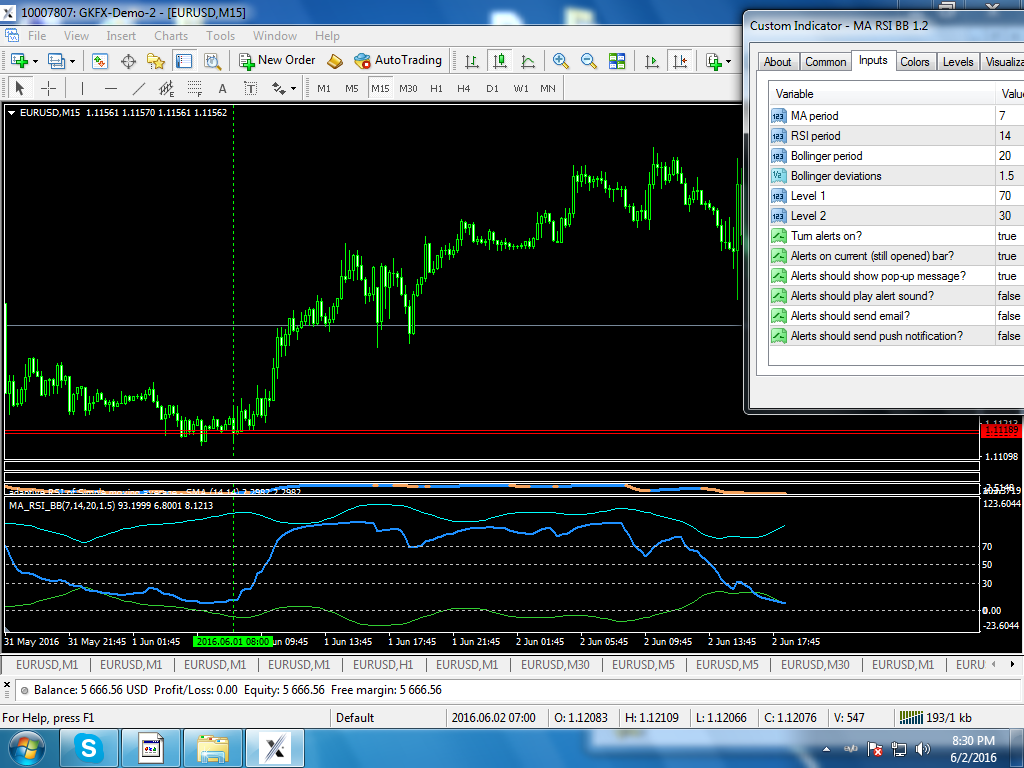Image resolution: width=1024 pixels, height=768 pixels.
Task: Click the Zoom Out magnifier icon
Action: point(588,61)
